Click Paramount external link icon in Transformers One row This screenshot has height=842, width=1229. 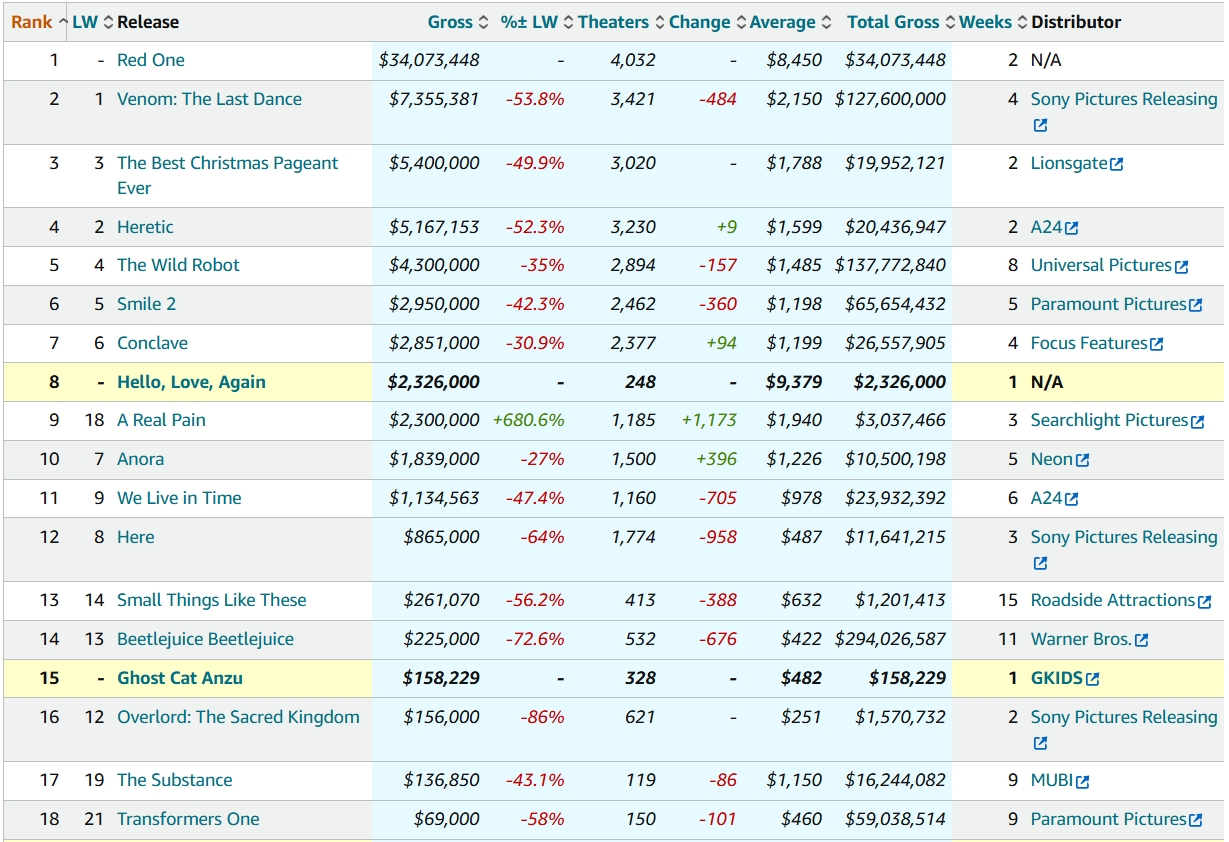[x=1195, y=820]
